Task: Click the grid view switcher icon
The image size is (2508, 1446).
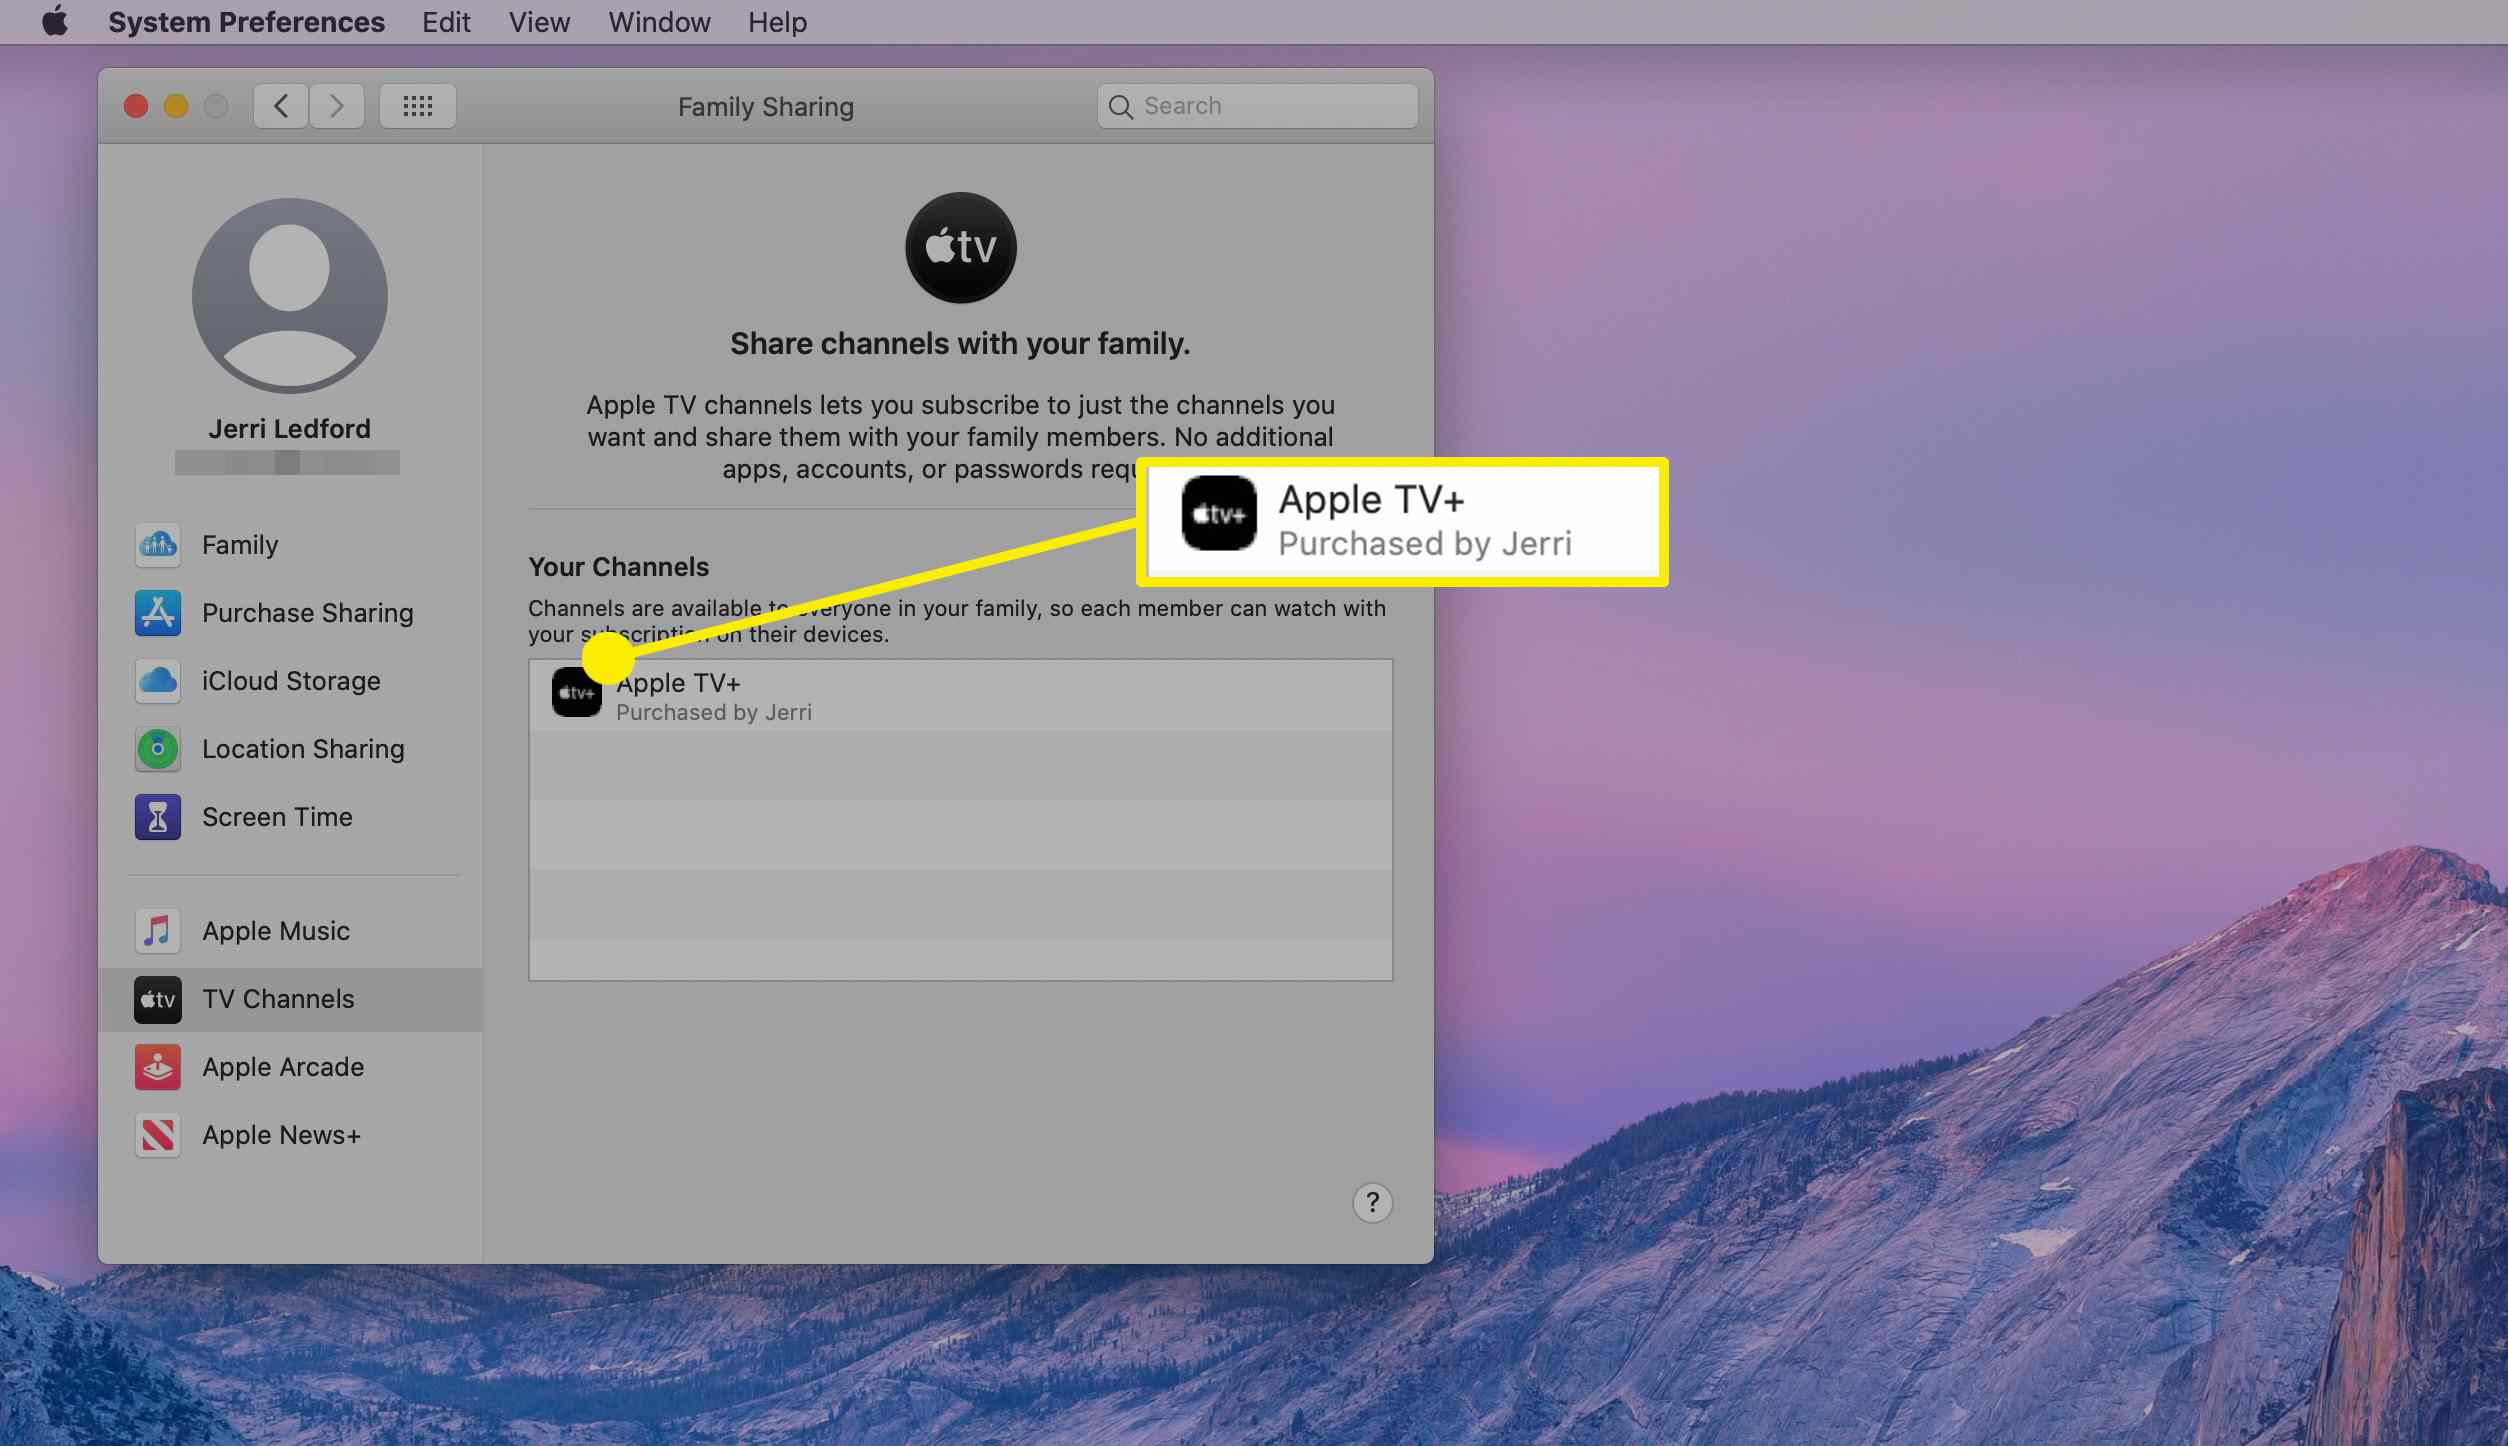Action: click(420, 105)
